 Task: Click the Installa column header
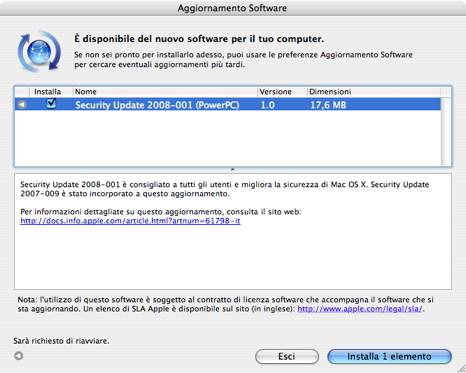[x=47, y=92]
